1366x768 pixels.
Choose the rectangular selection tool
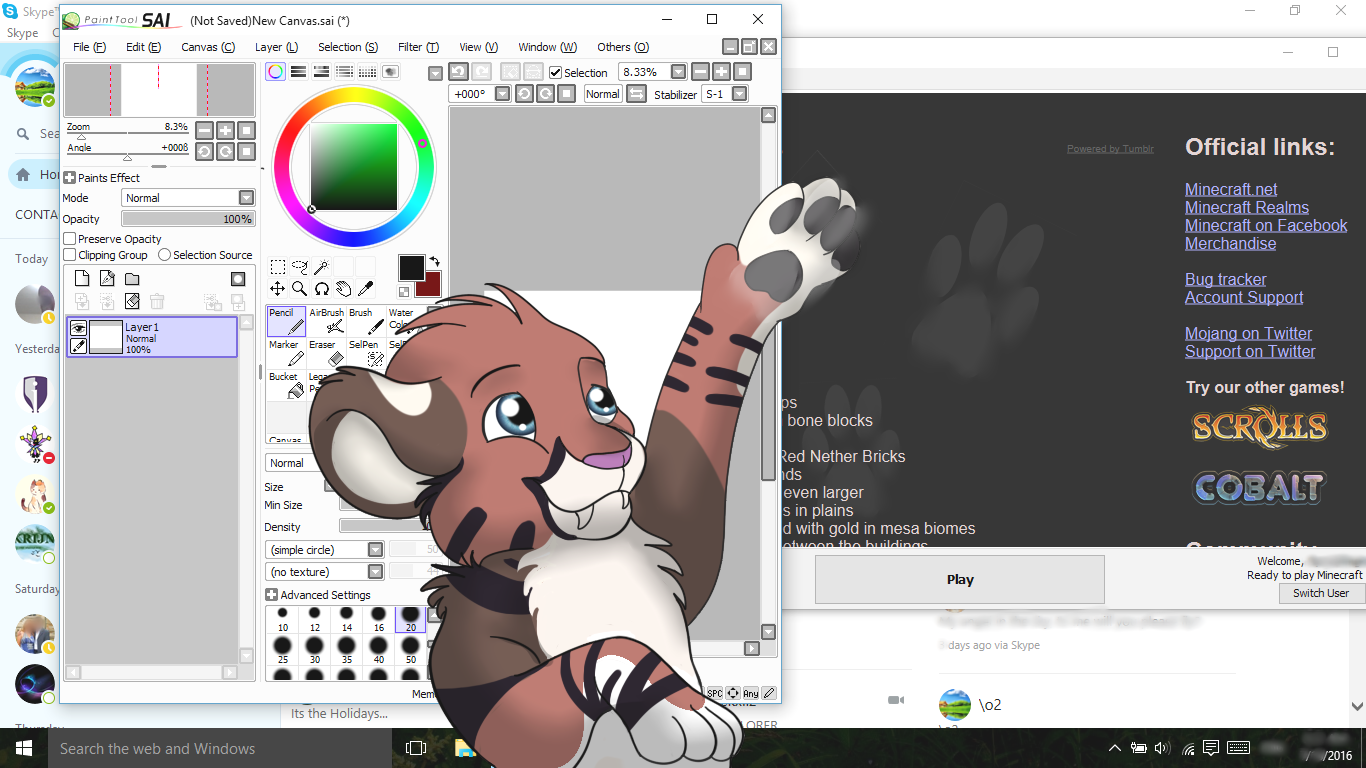(278, 267)
